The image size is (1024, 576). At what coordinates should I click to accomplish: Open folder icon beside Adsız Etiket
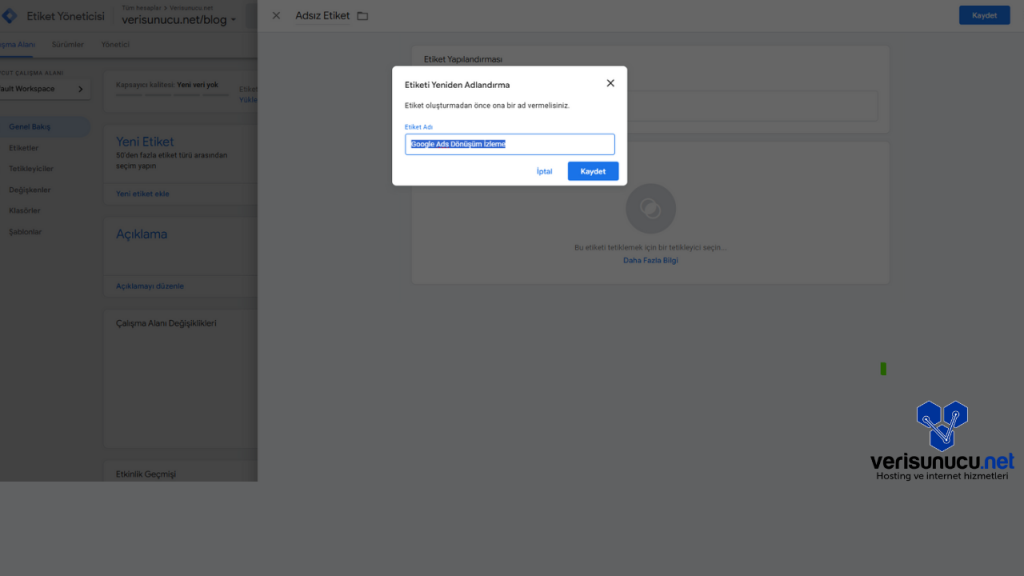coord(362,16)
